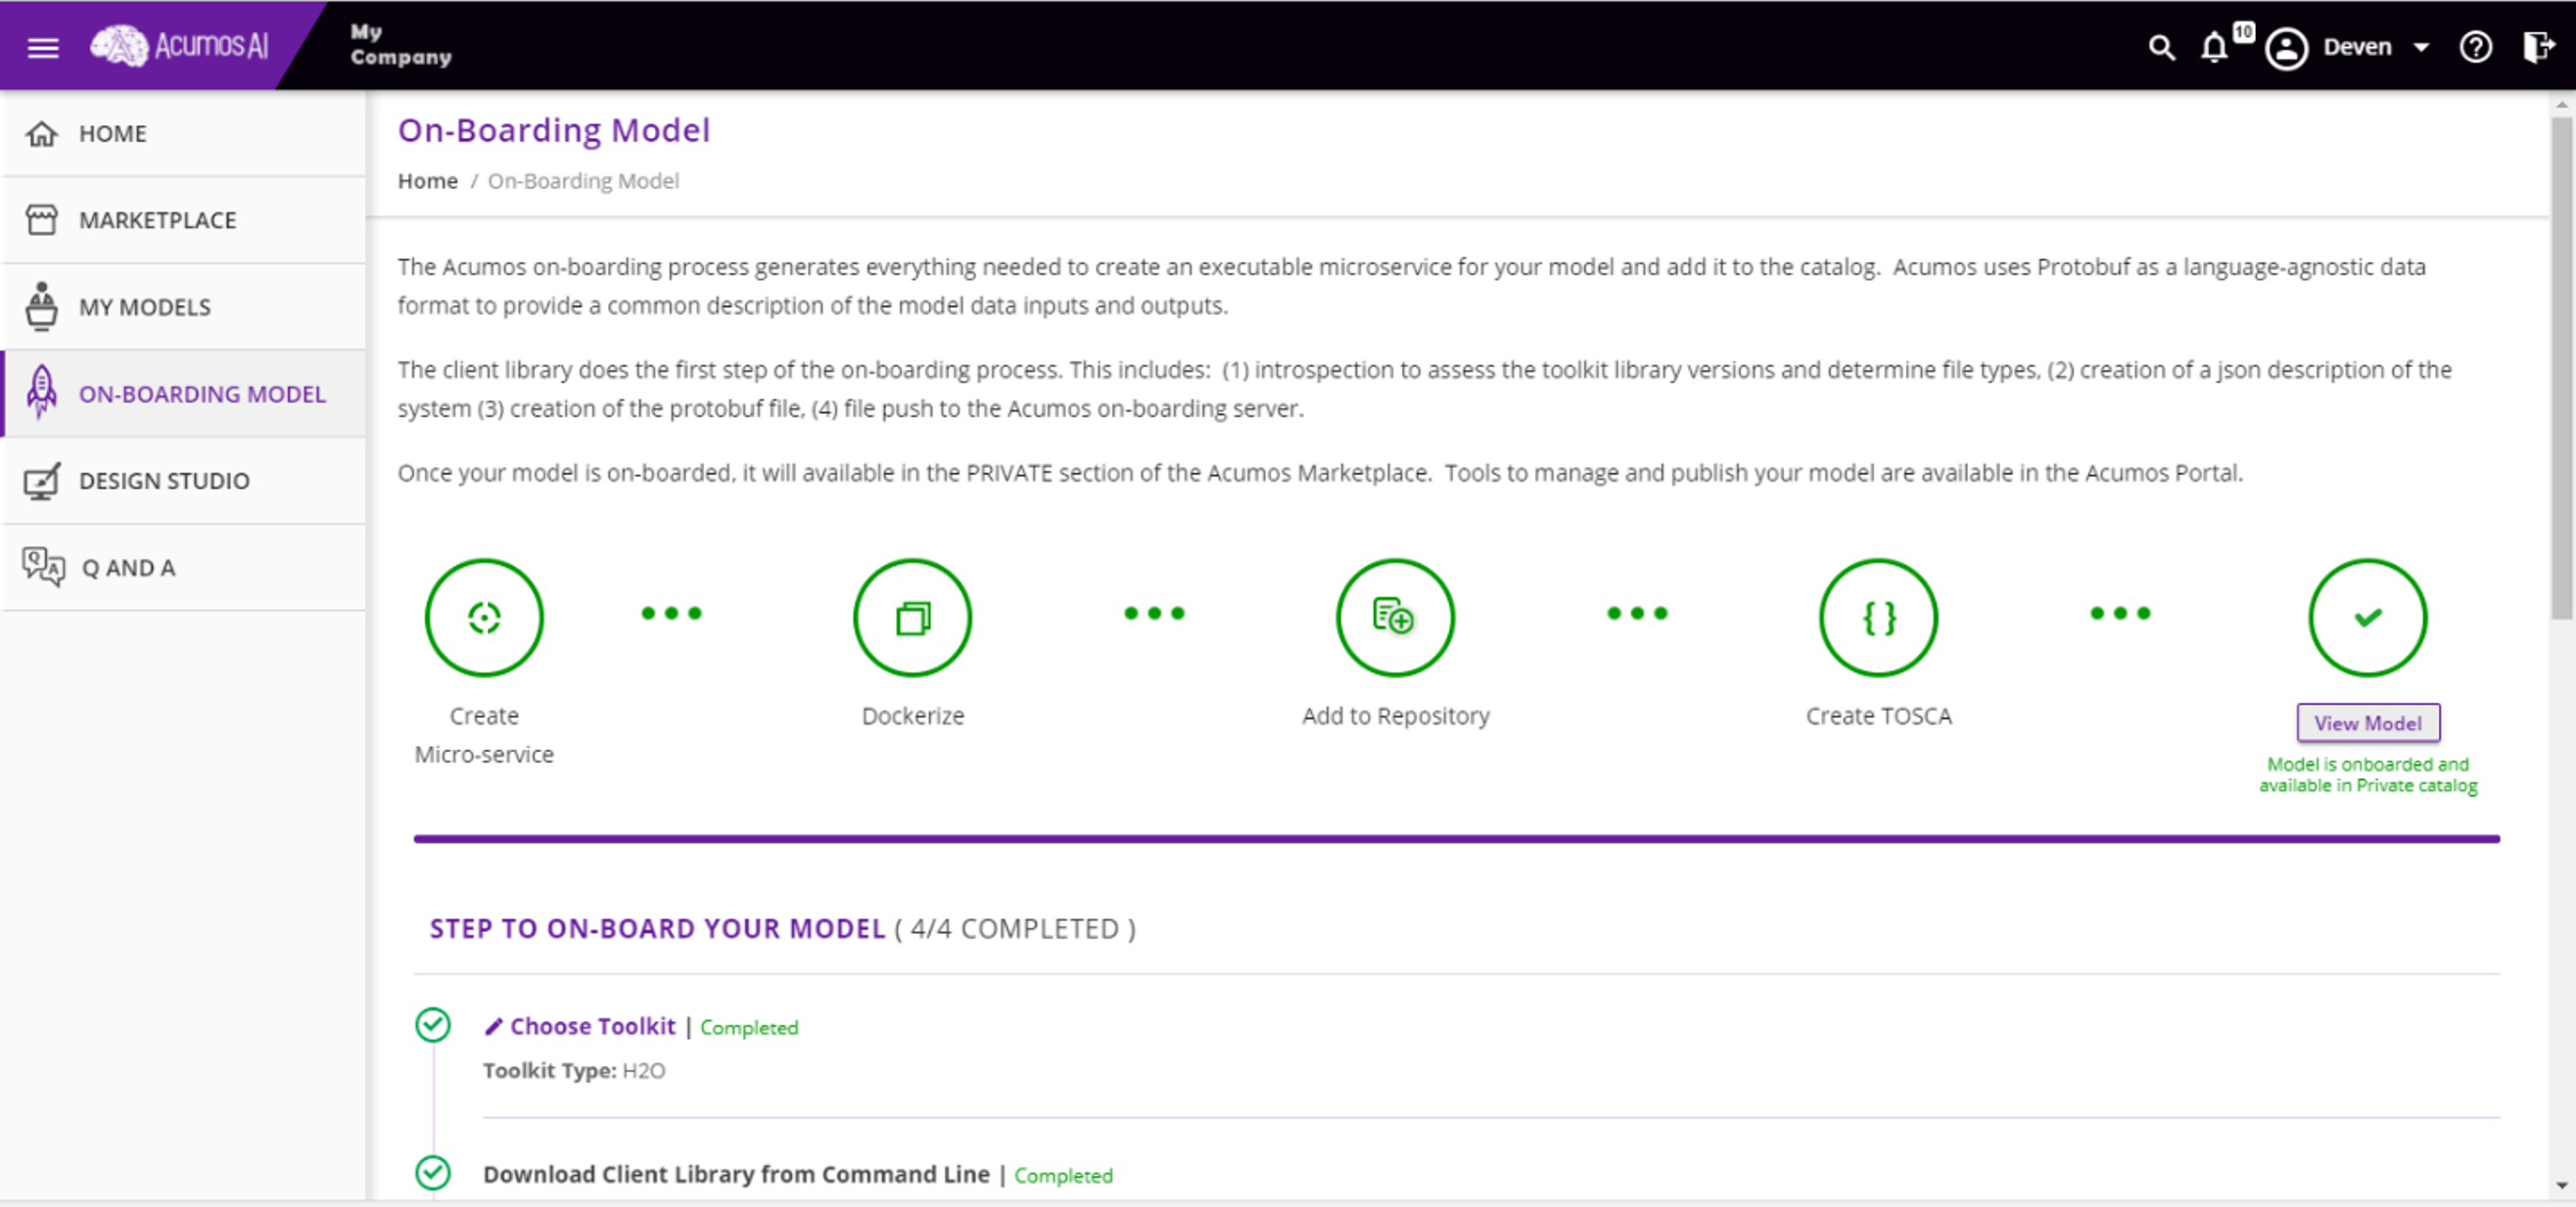
Task: Open the Marketplace sidebar item
Action: click(157, 220)
